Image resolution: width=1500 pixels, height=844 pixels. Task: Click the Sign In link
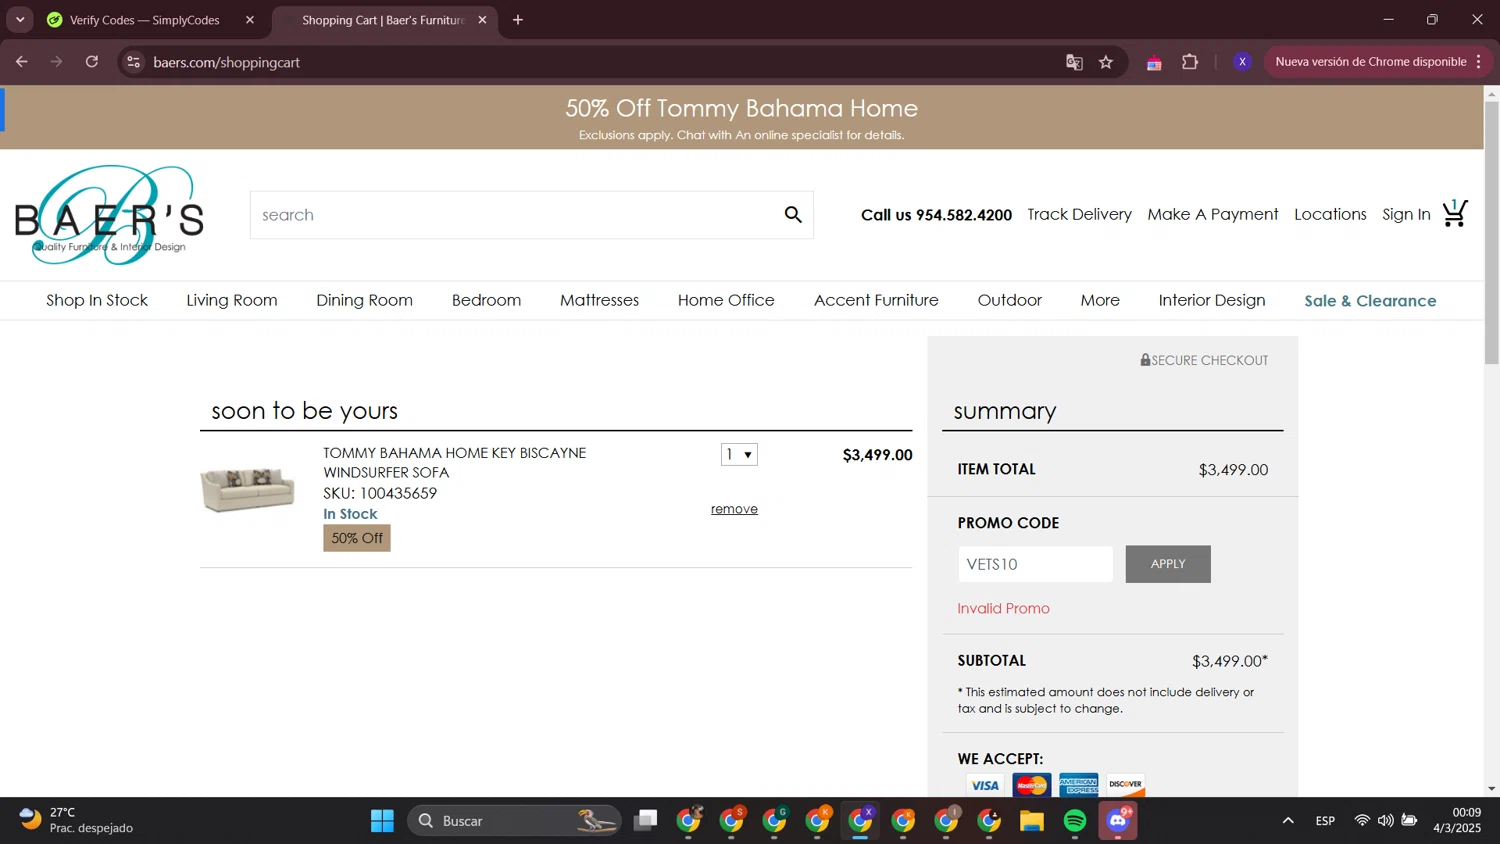point(1406,214)
